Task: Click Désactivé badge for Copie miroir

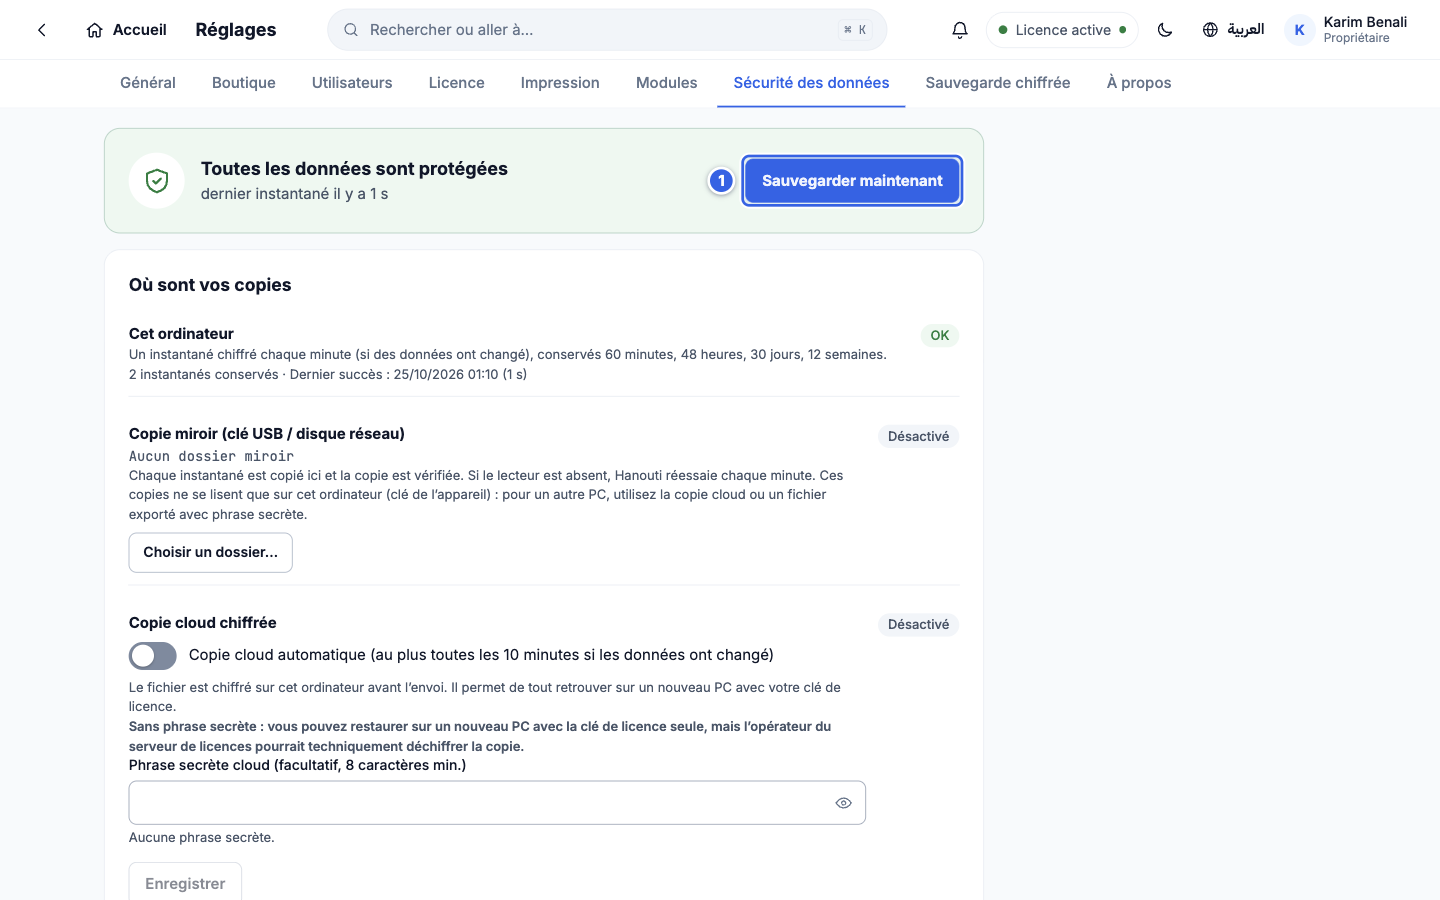Action: 919,437
